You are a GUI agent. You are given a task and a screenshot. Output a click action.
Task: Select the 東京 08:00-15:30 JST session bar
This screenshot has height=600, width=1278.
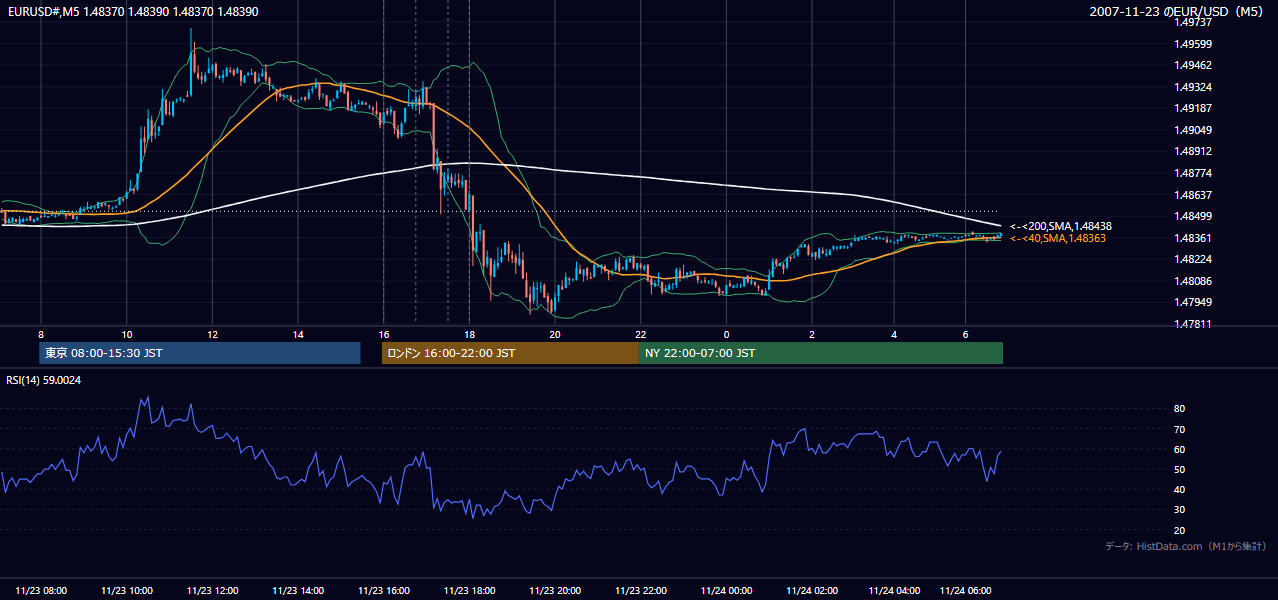pyautogui.click(x=200, y=353)
